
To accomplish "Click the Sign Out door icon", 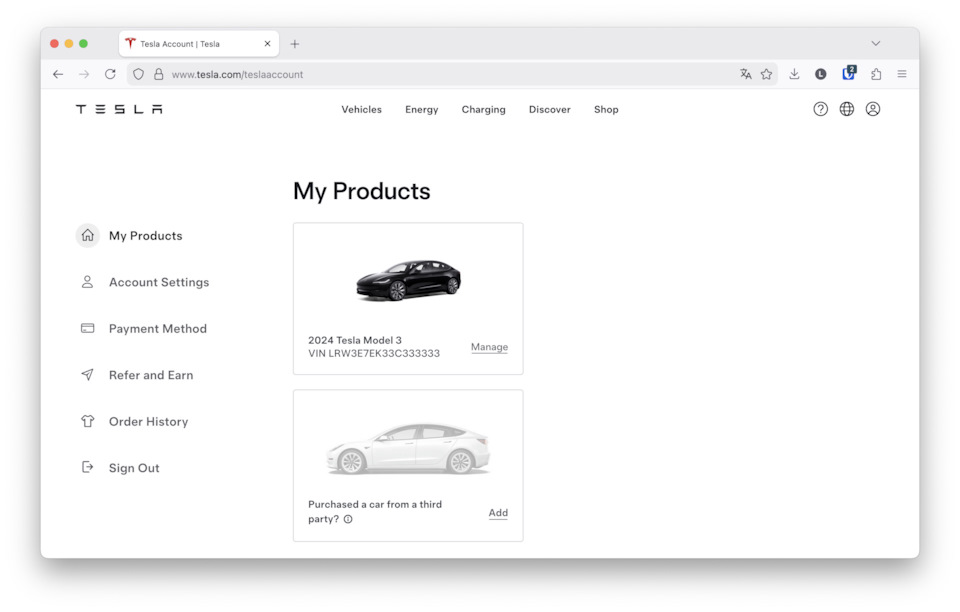I will point(88,467).
